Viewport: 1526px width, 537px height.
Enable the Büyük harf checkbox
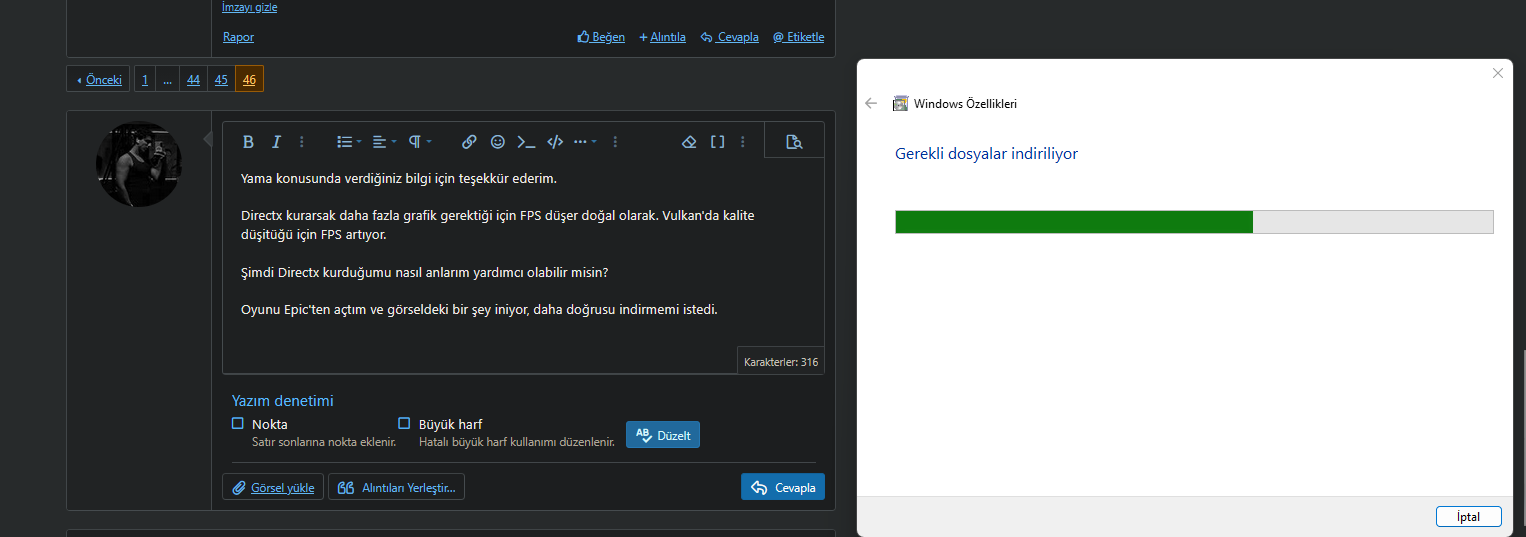pyautogui.click(x=404, y=424)
